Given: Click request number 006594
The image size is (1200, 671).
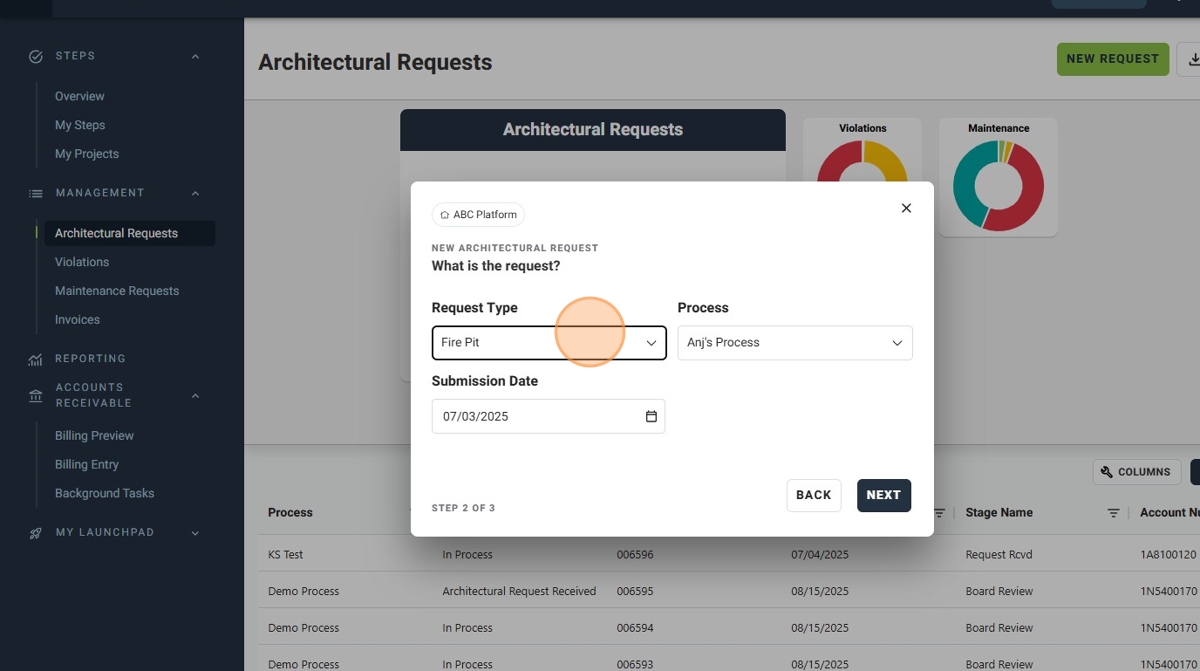Looking at the screenshot, I should (635, 629).
